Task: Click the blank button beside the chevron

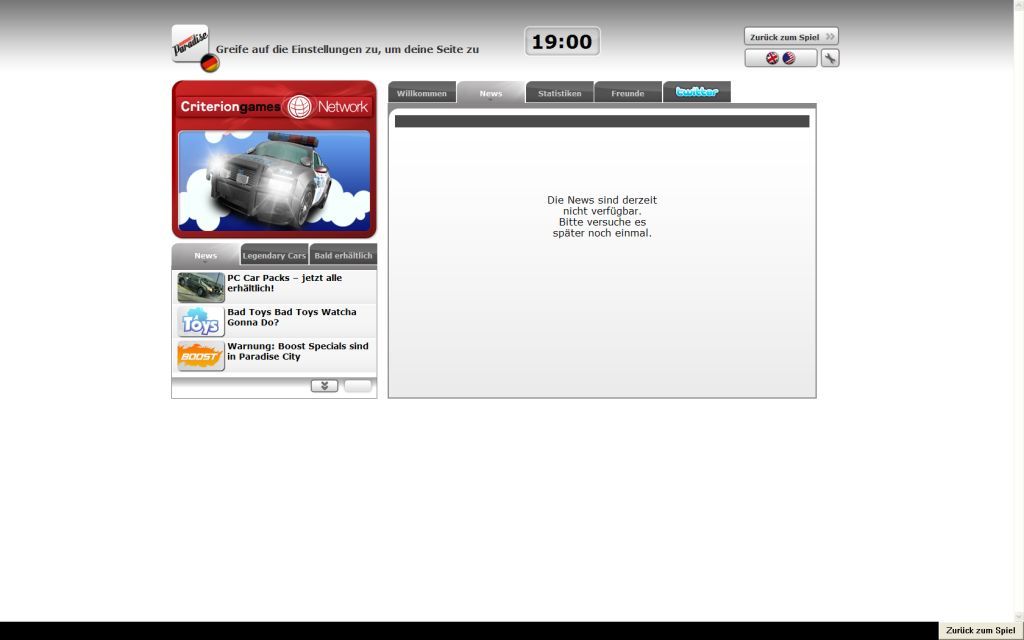Action: pos(358,386)
